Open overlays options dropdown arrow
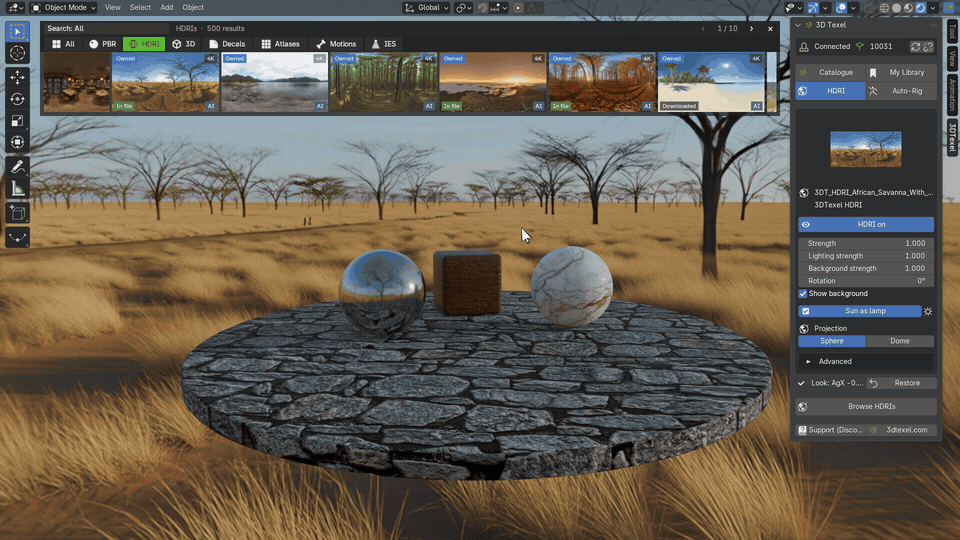 [x=853, y=8]
